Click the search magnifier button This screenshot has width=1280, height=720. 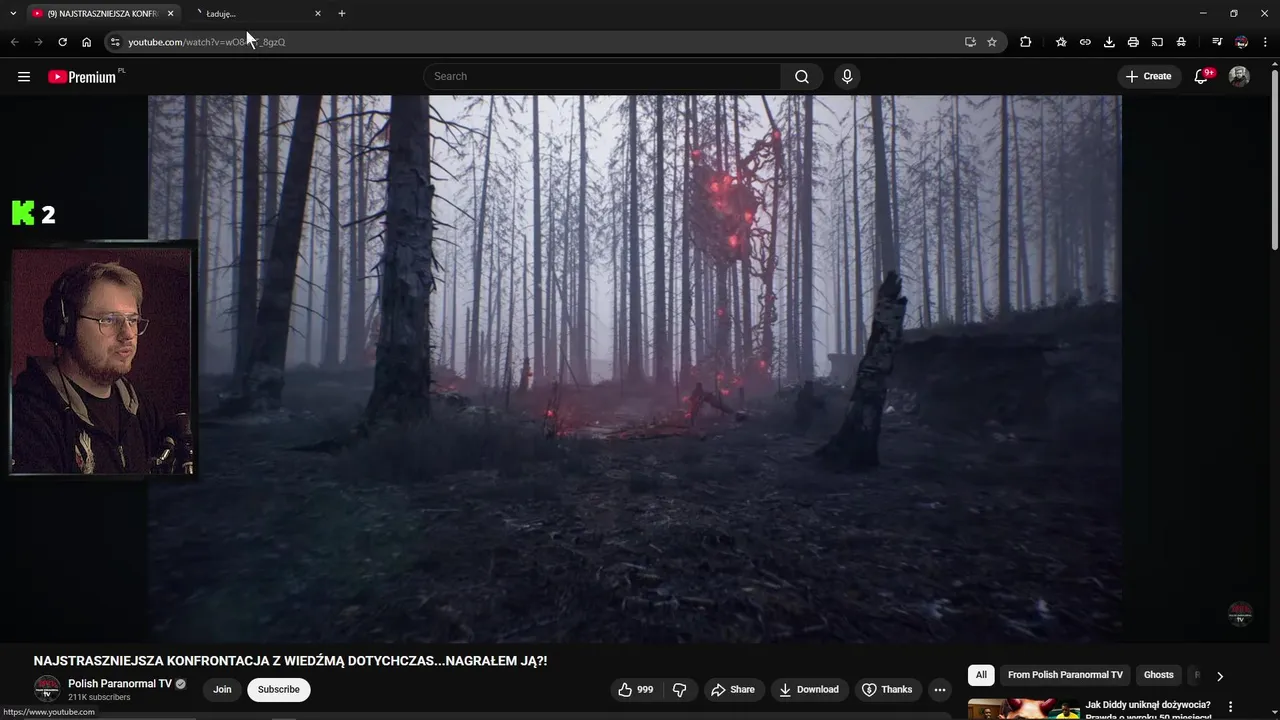point(802,76)
